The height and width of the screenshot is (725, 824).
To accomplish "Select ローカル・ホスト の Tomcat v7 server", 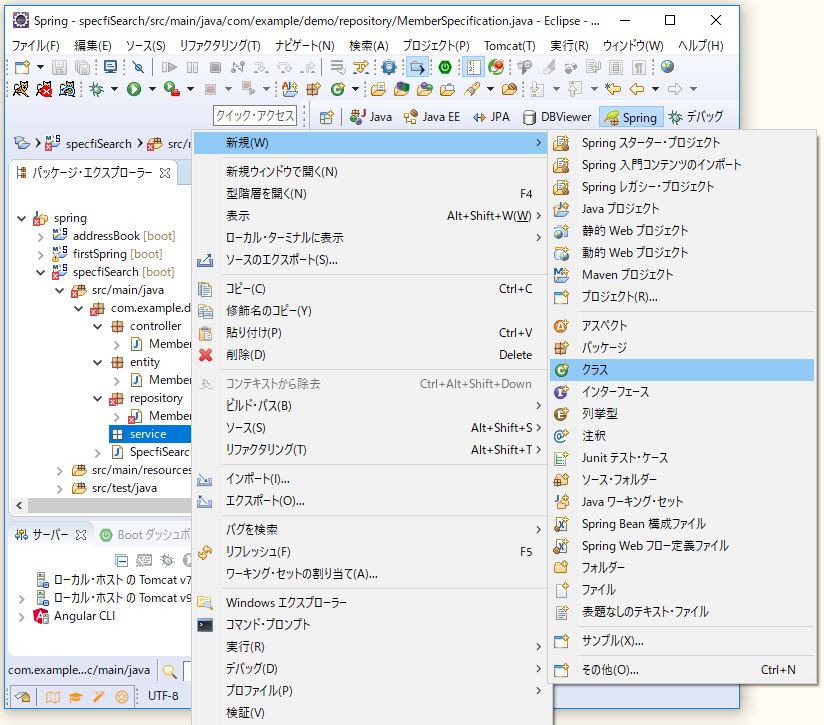I will pyautogui.click(x=122, y=580).
